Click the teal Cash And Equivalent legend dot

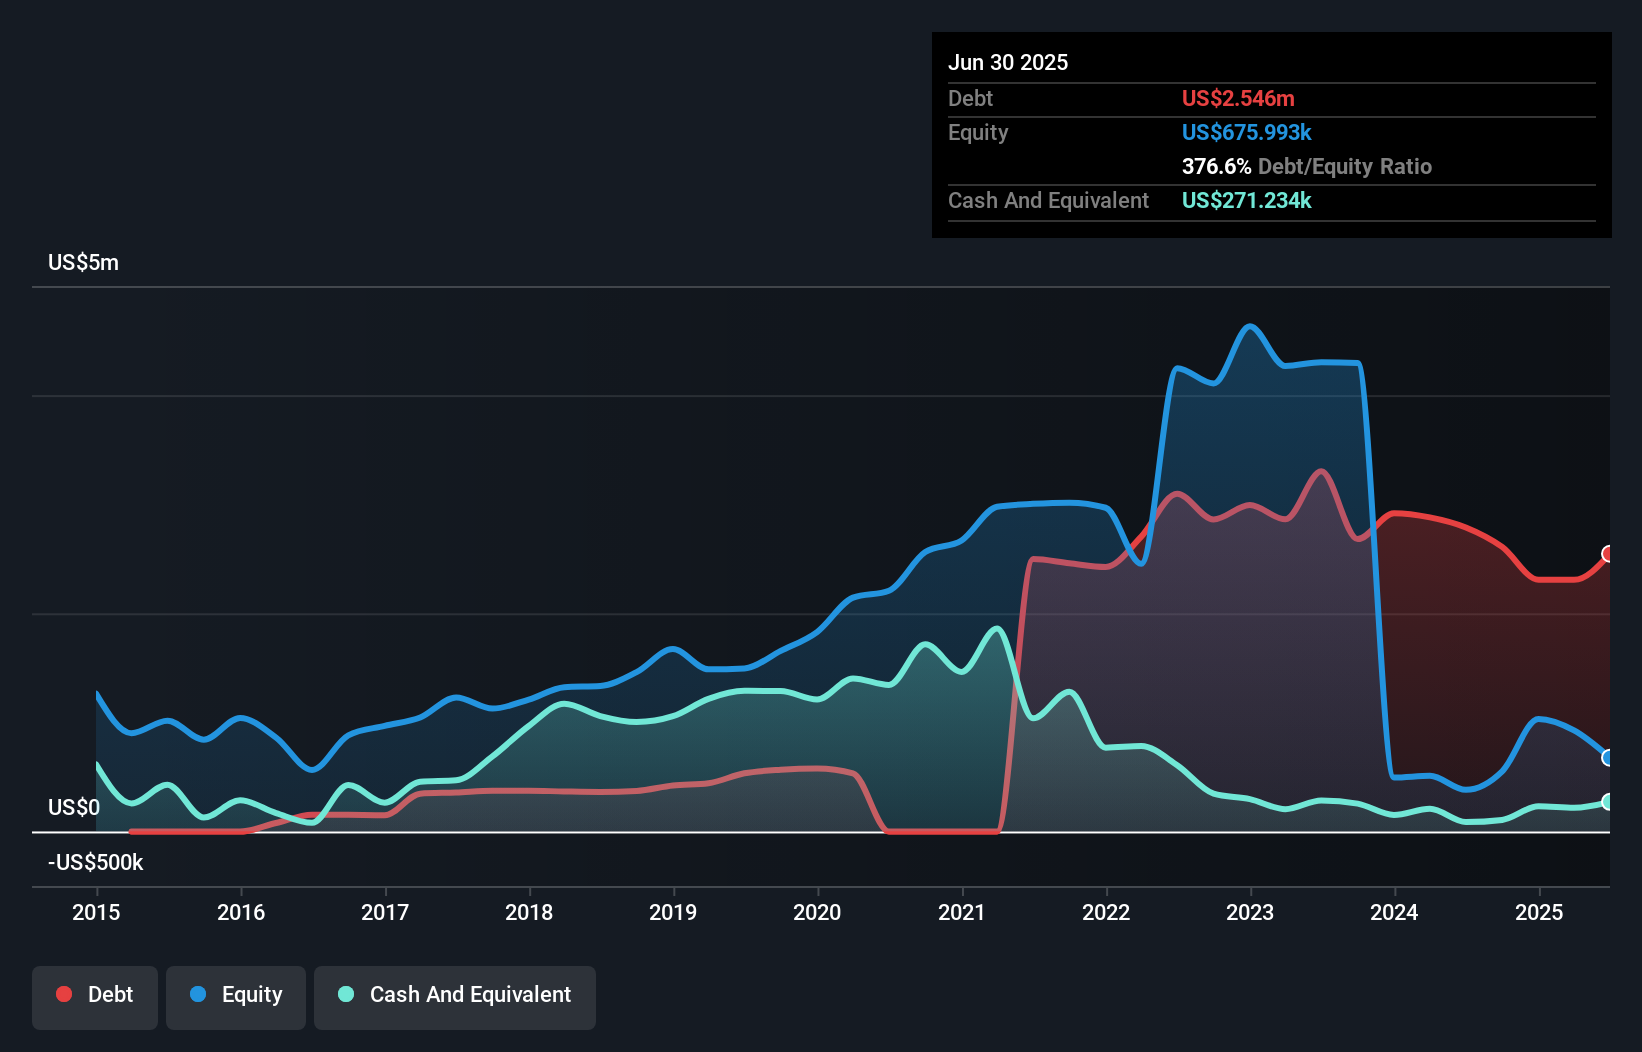(346, 994)
